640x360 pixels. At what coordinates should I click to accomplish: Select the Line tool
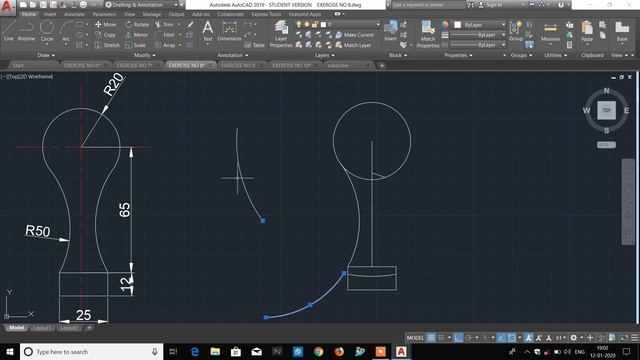[9, 31]
